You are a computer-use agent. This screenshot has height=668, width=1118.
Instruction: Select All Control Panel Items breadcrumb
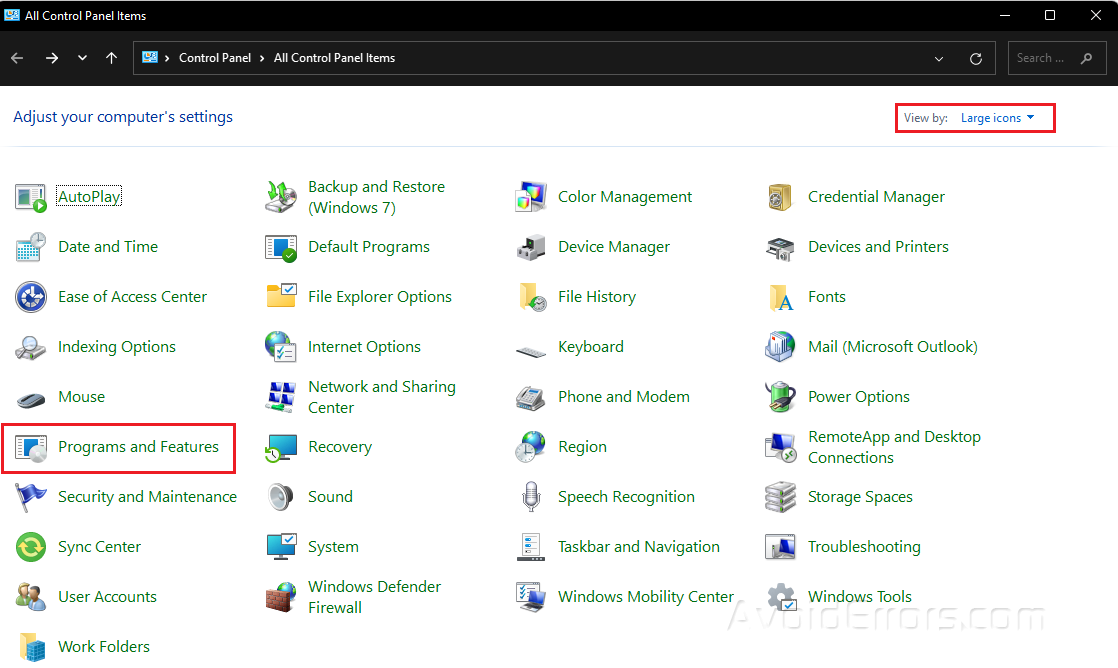334,58
